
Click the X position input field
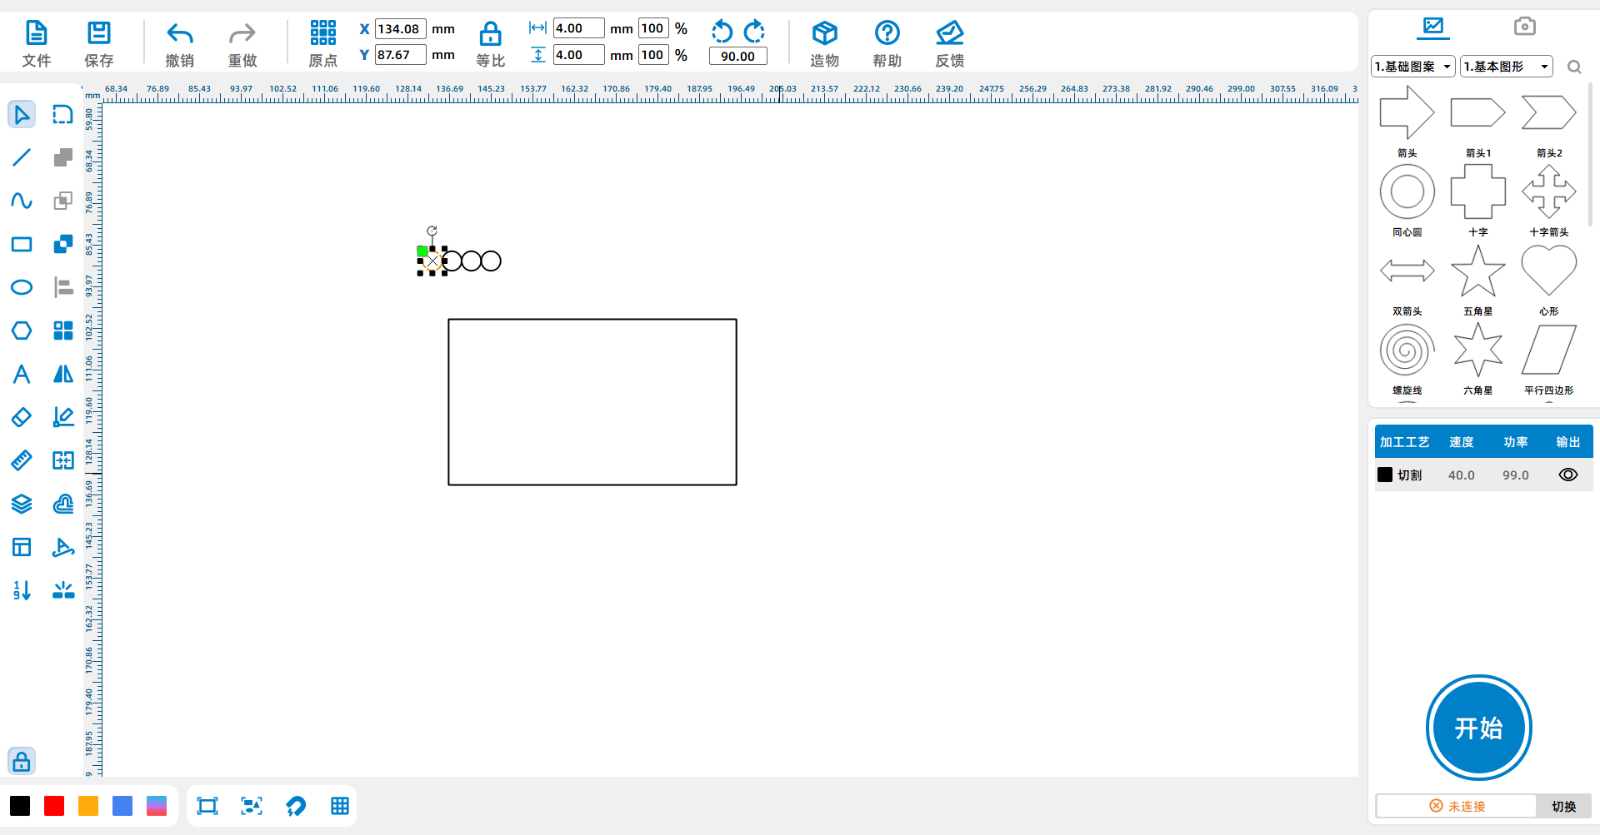(x=400, y=29)
